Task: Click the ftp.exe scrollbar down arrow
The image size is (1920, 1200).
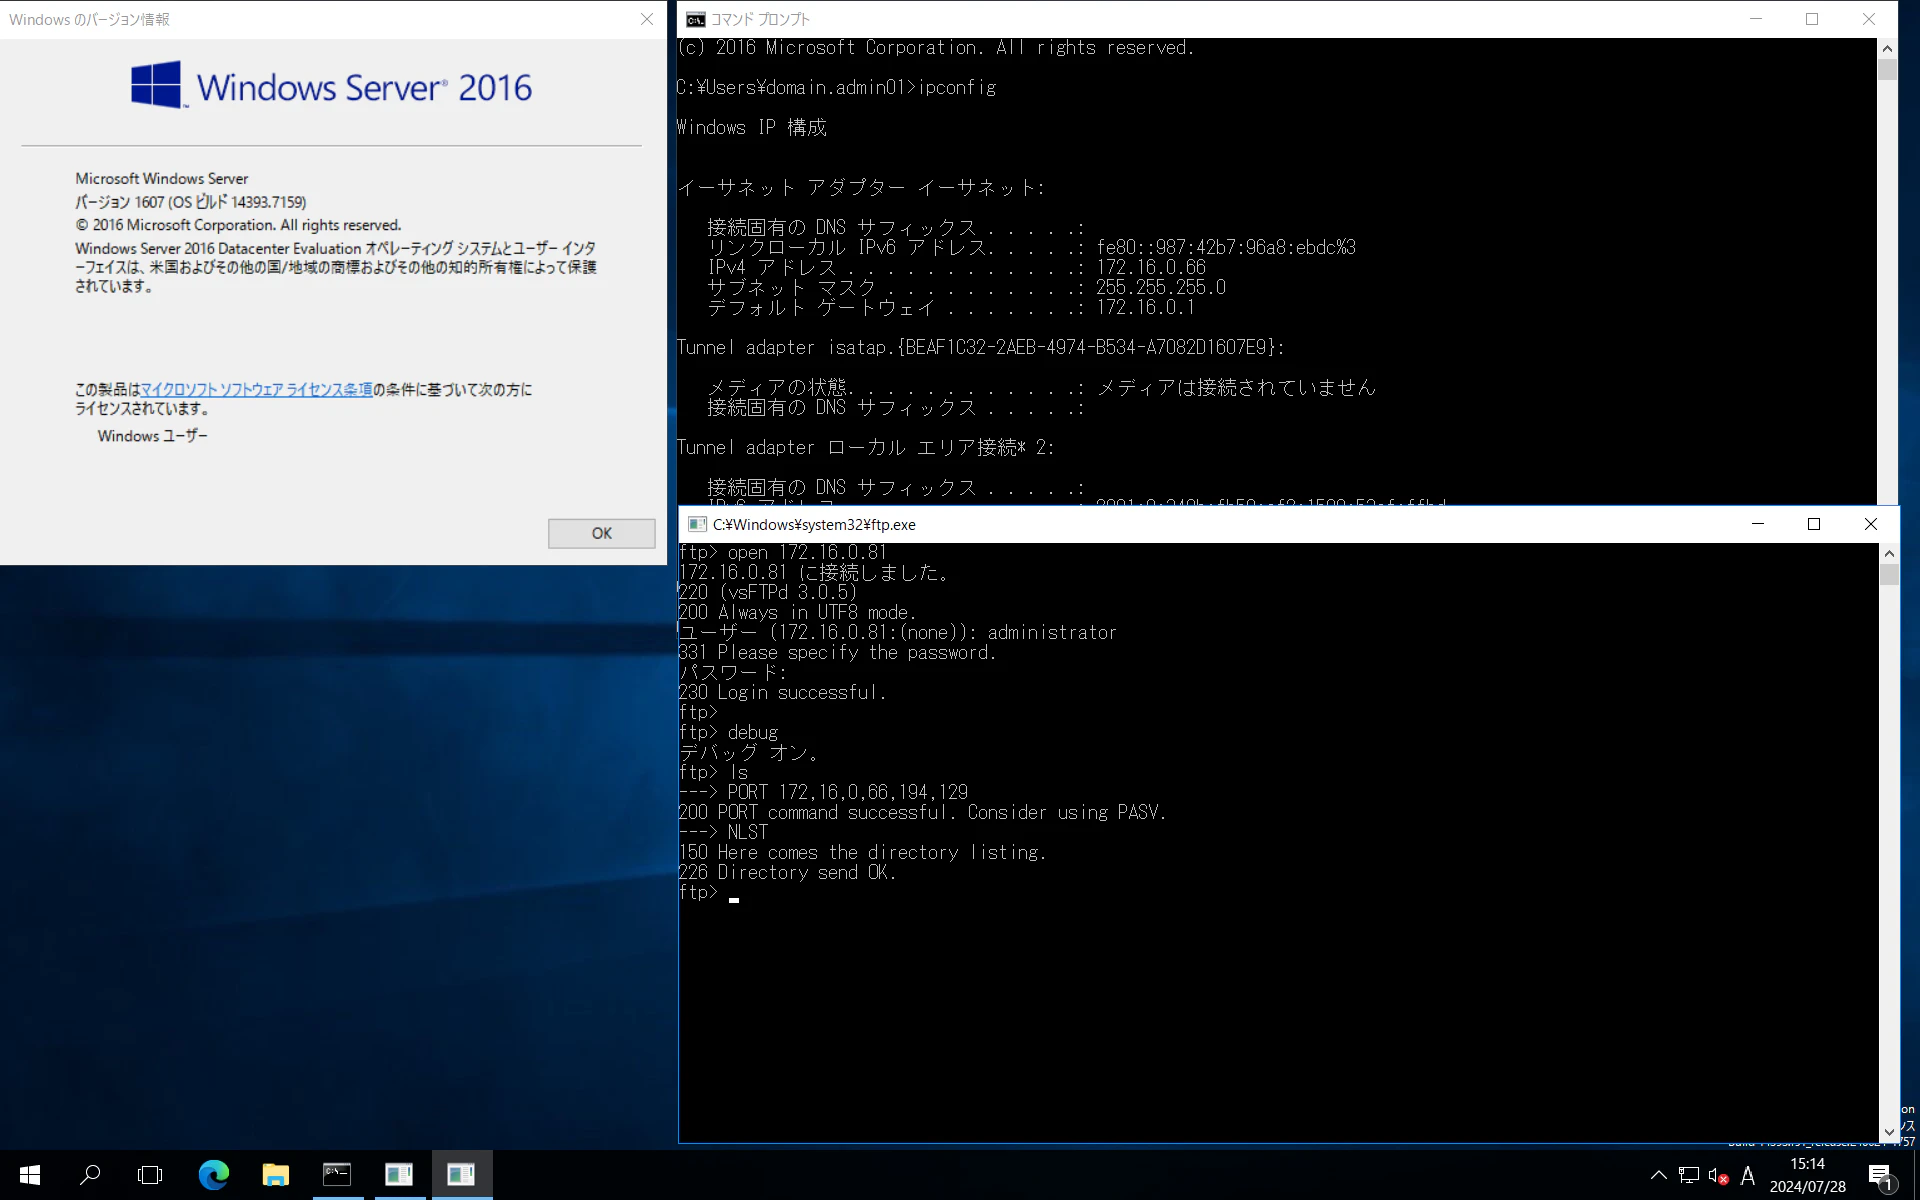Action: click(x=1889, y=1132)
